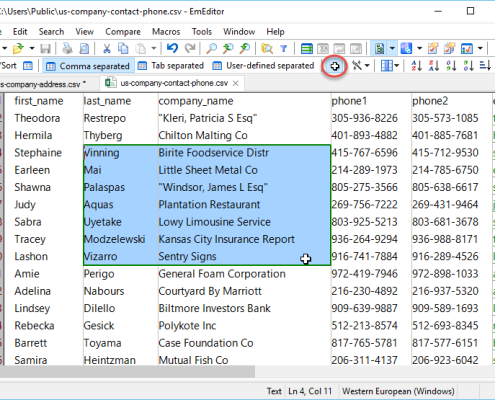Open the View menu
This screenshot has width=495, height=400.
(x=84, y=32)
